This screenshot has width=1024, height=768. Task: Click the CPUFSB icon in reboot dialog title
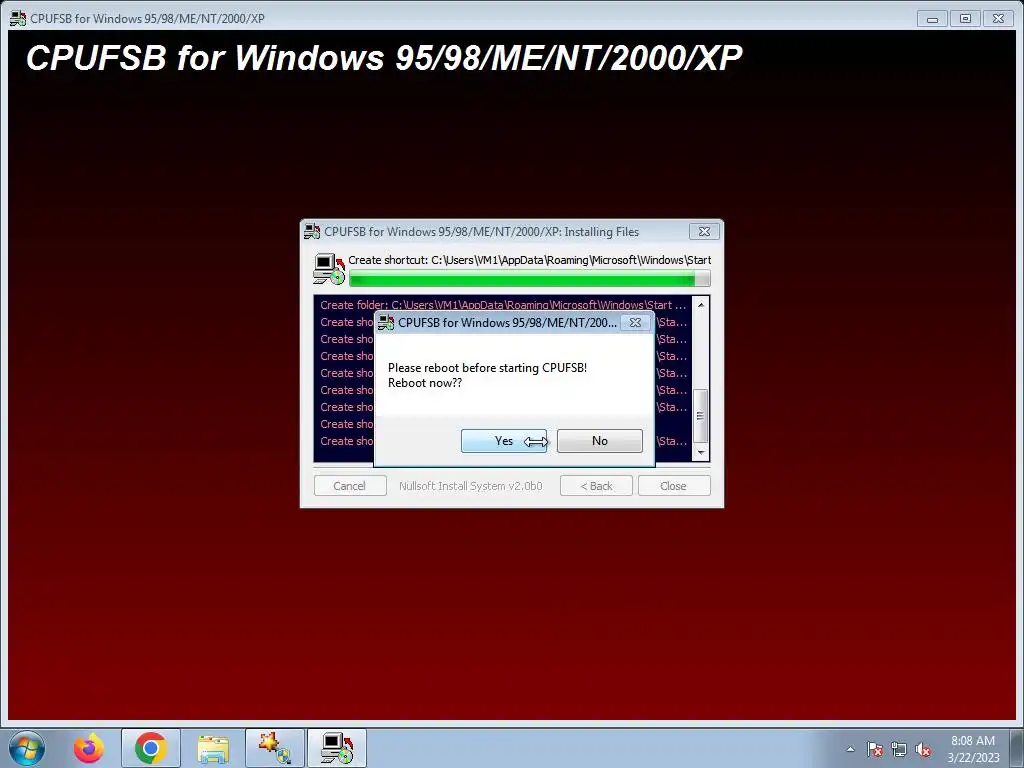(x=386, y=323)
